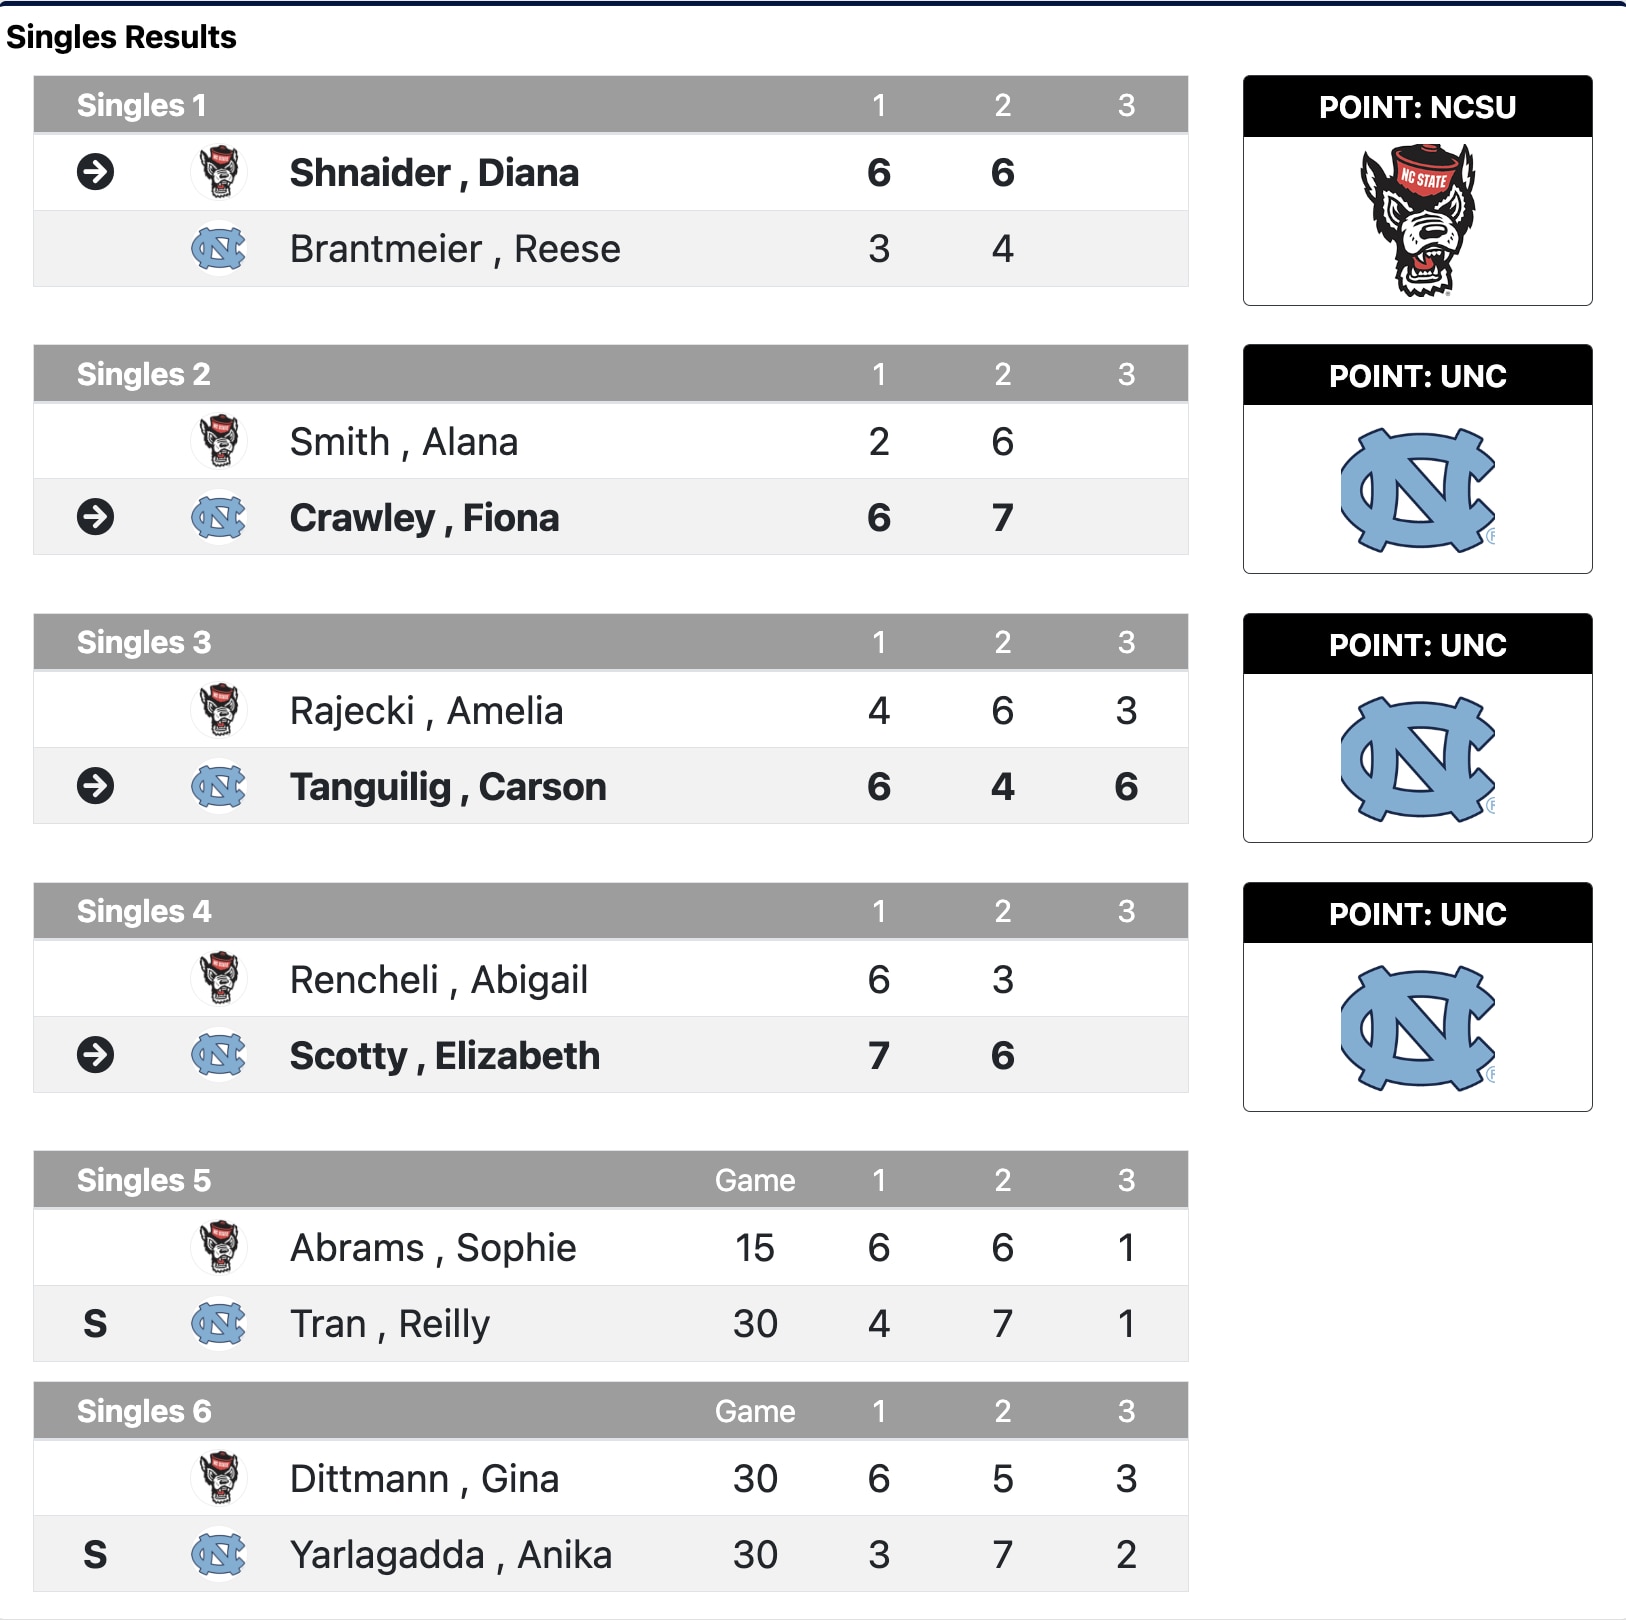Image resolution: width=1626 pixels, height=1620 pixels.
Task: Click the UNC logo in Singles 2 point card
Action: coord(1417,490)
